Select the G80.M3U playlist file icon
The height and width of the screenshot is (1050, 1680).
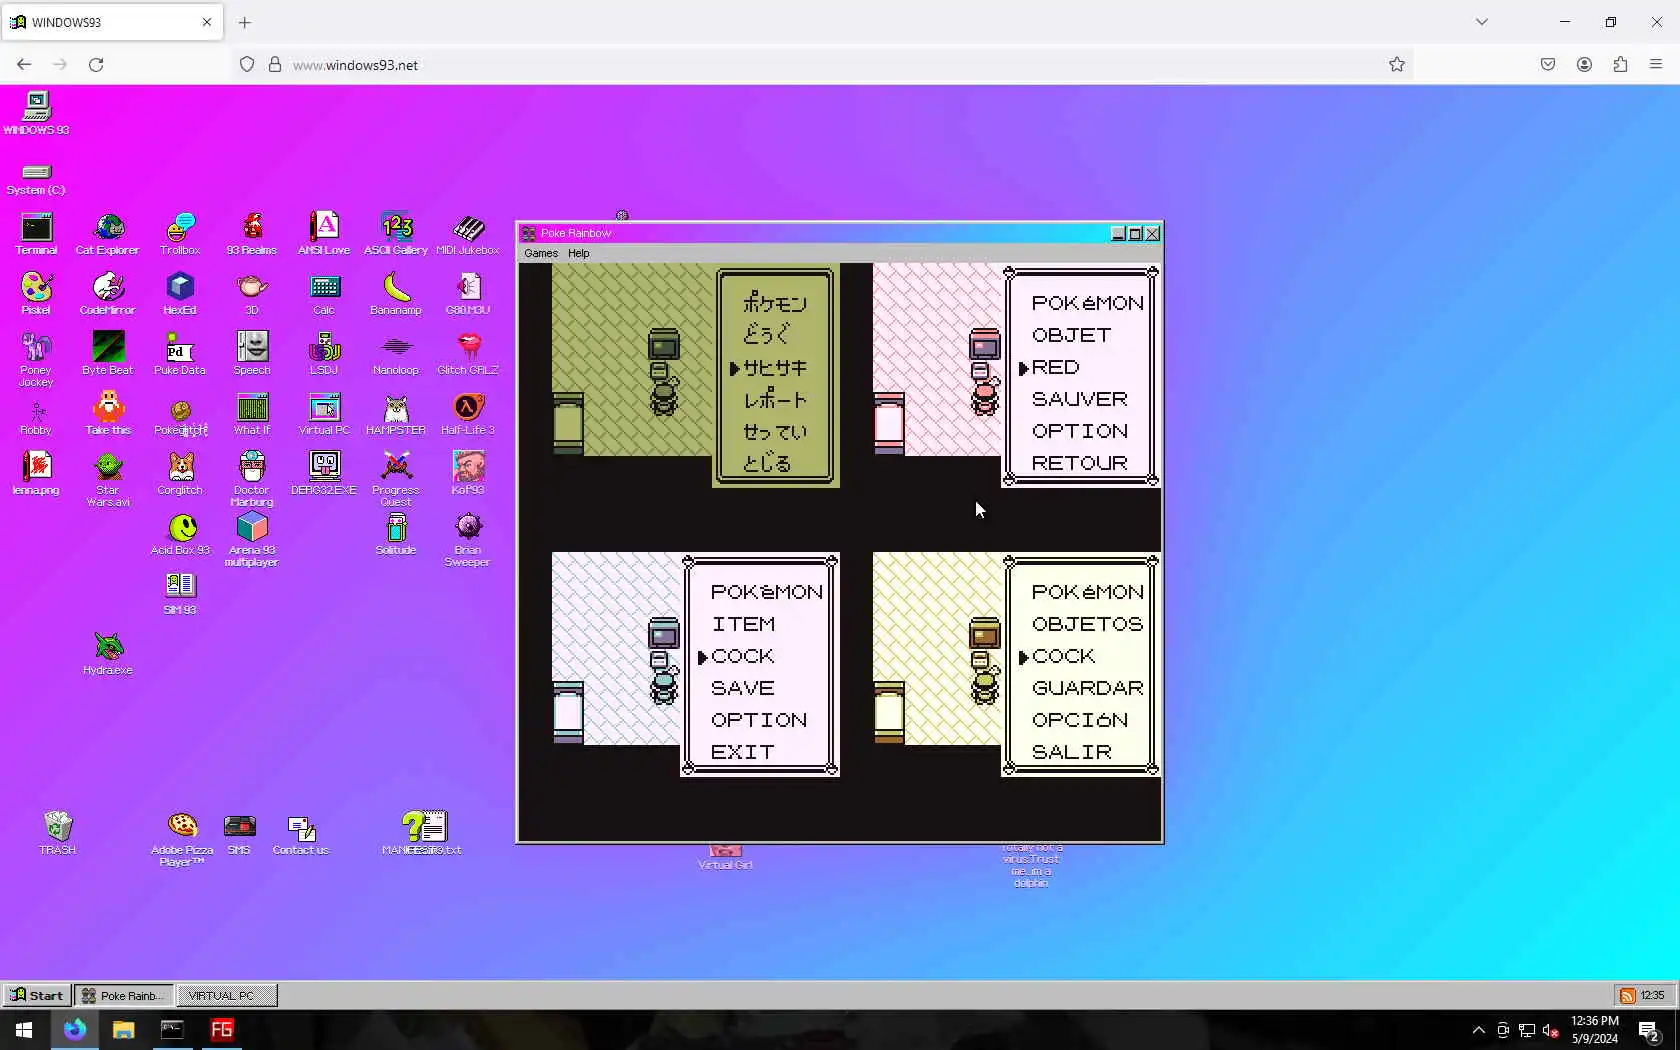[468, 294]
